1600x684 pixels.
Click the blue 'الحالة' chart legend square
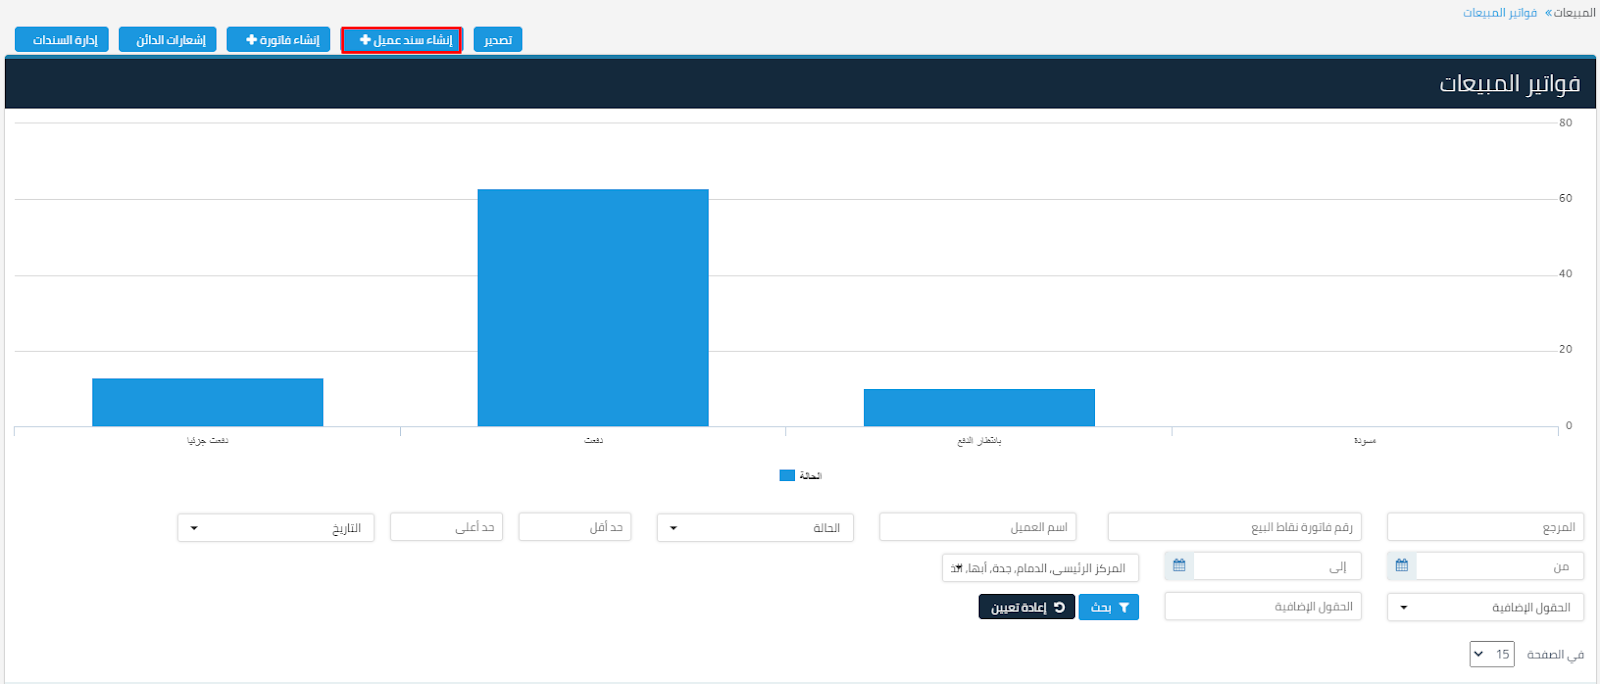click(787, 476)
